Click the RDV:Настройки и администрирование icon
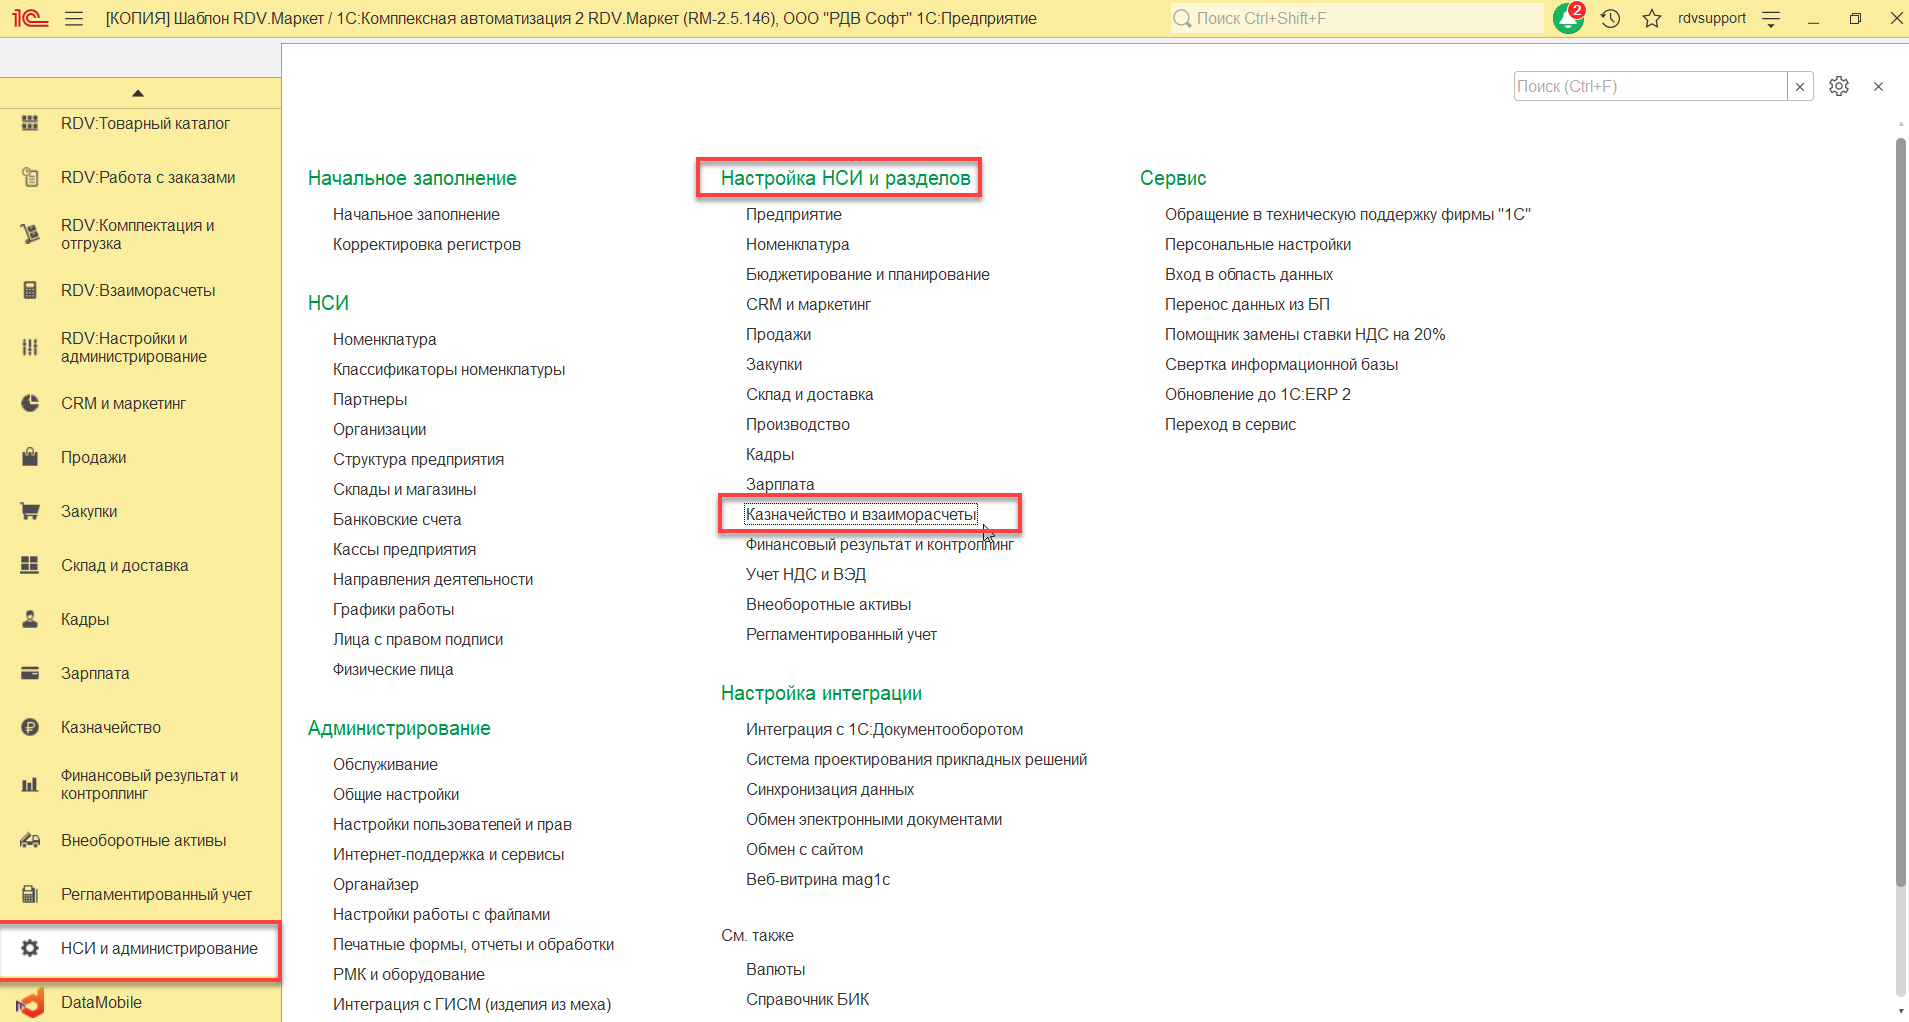Screen dimensions: 1909x1022 point(30,347)
